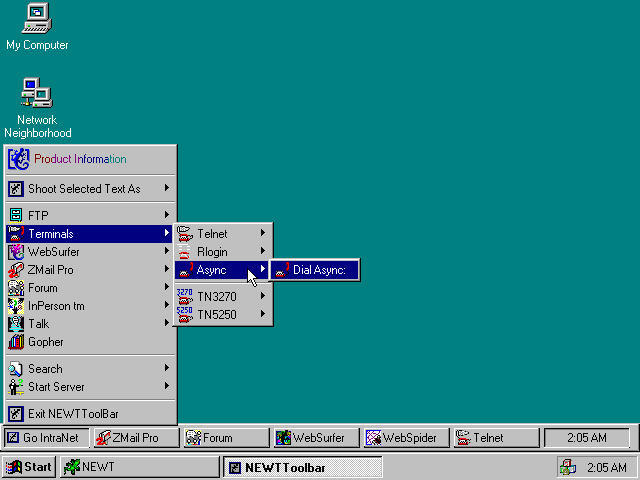Select the Start Server menu entry

point(90,387)
